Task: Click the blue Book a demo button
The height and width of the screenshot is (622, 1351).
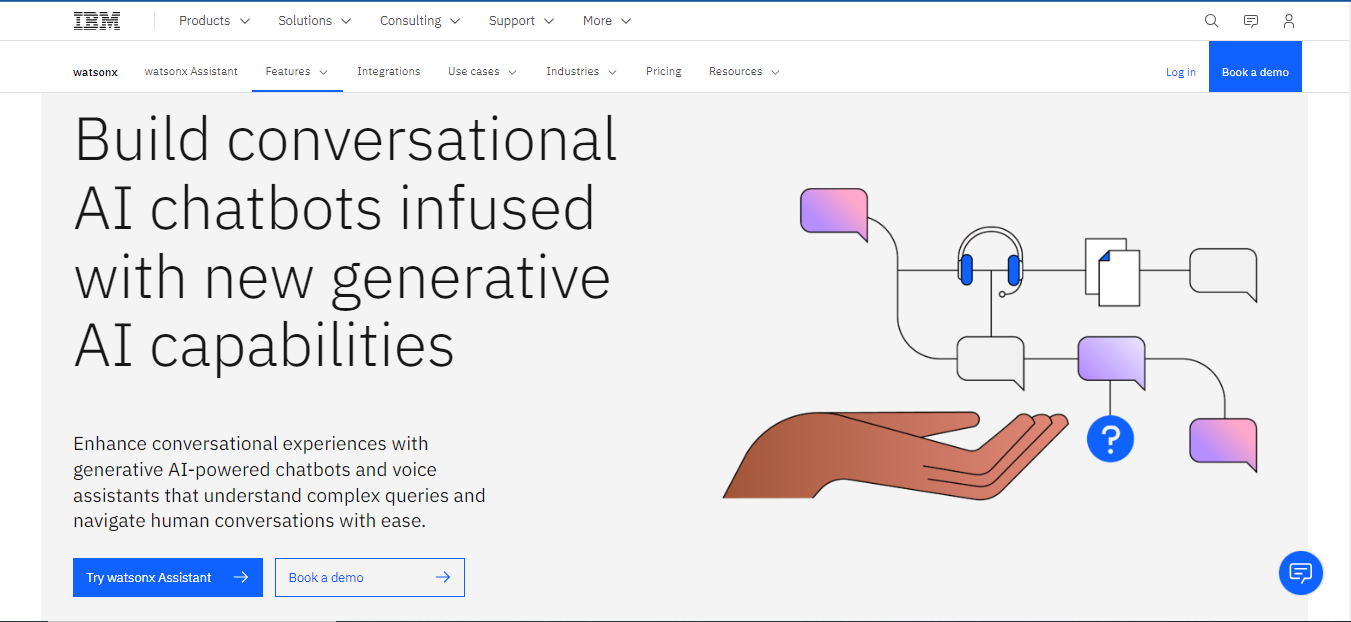Action: coord(1255,66)
